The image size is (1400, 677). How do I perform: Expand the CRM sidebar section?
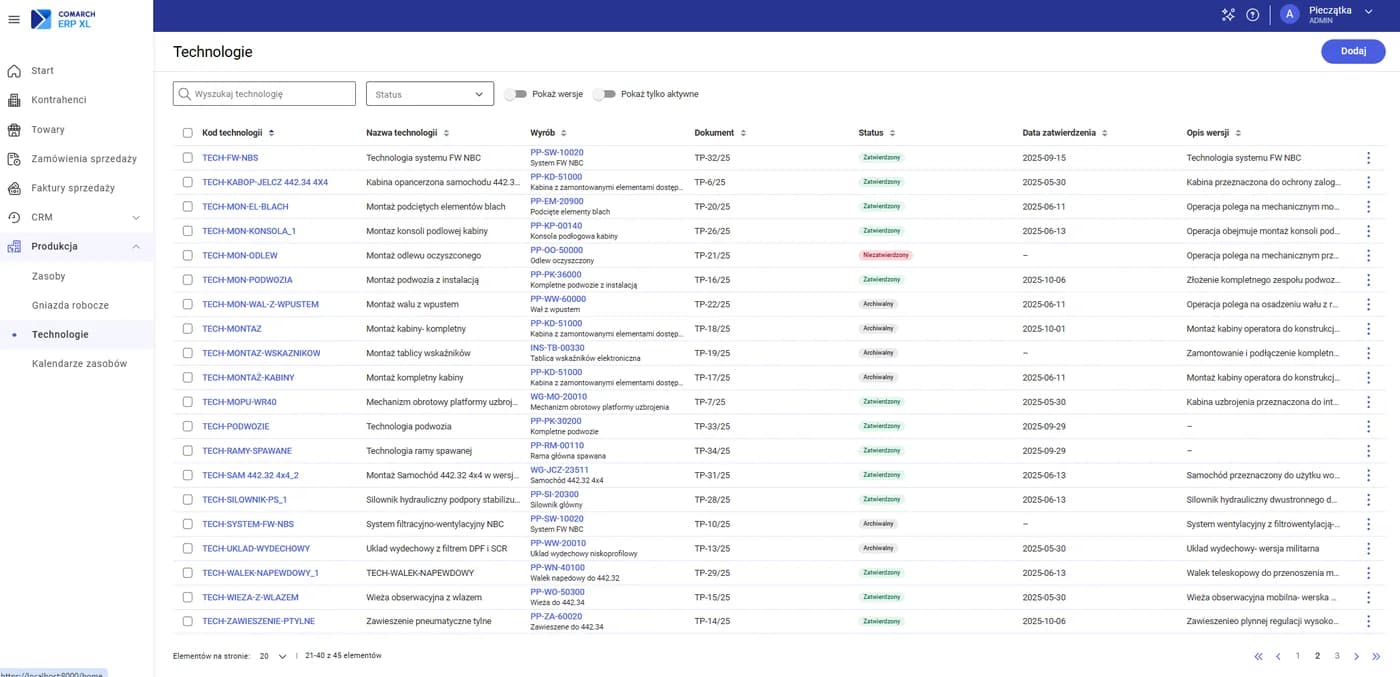pos(136,217)
